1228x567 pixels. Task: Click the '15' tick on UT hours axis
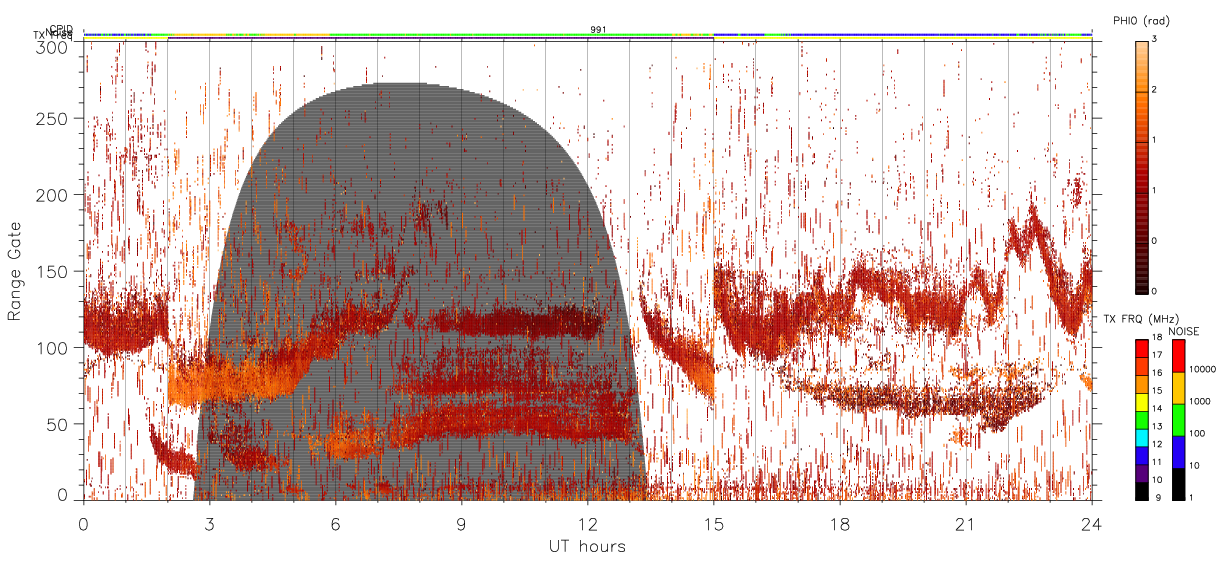713,523
